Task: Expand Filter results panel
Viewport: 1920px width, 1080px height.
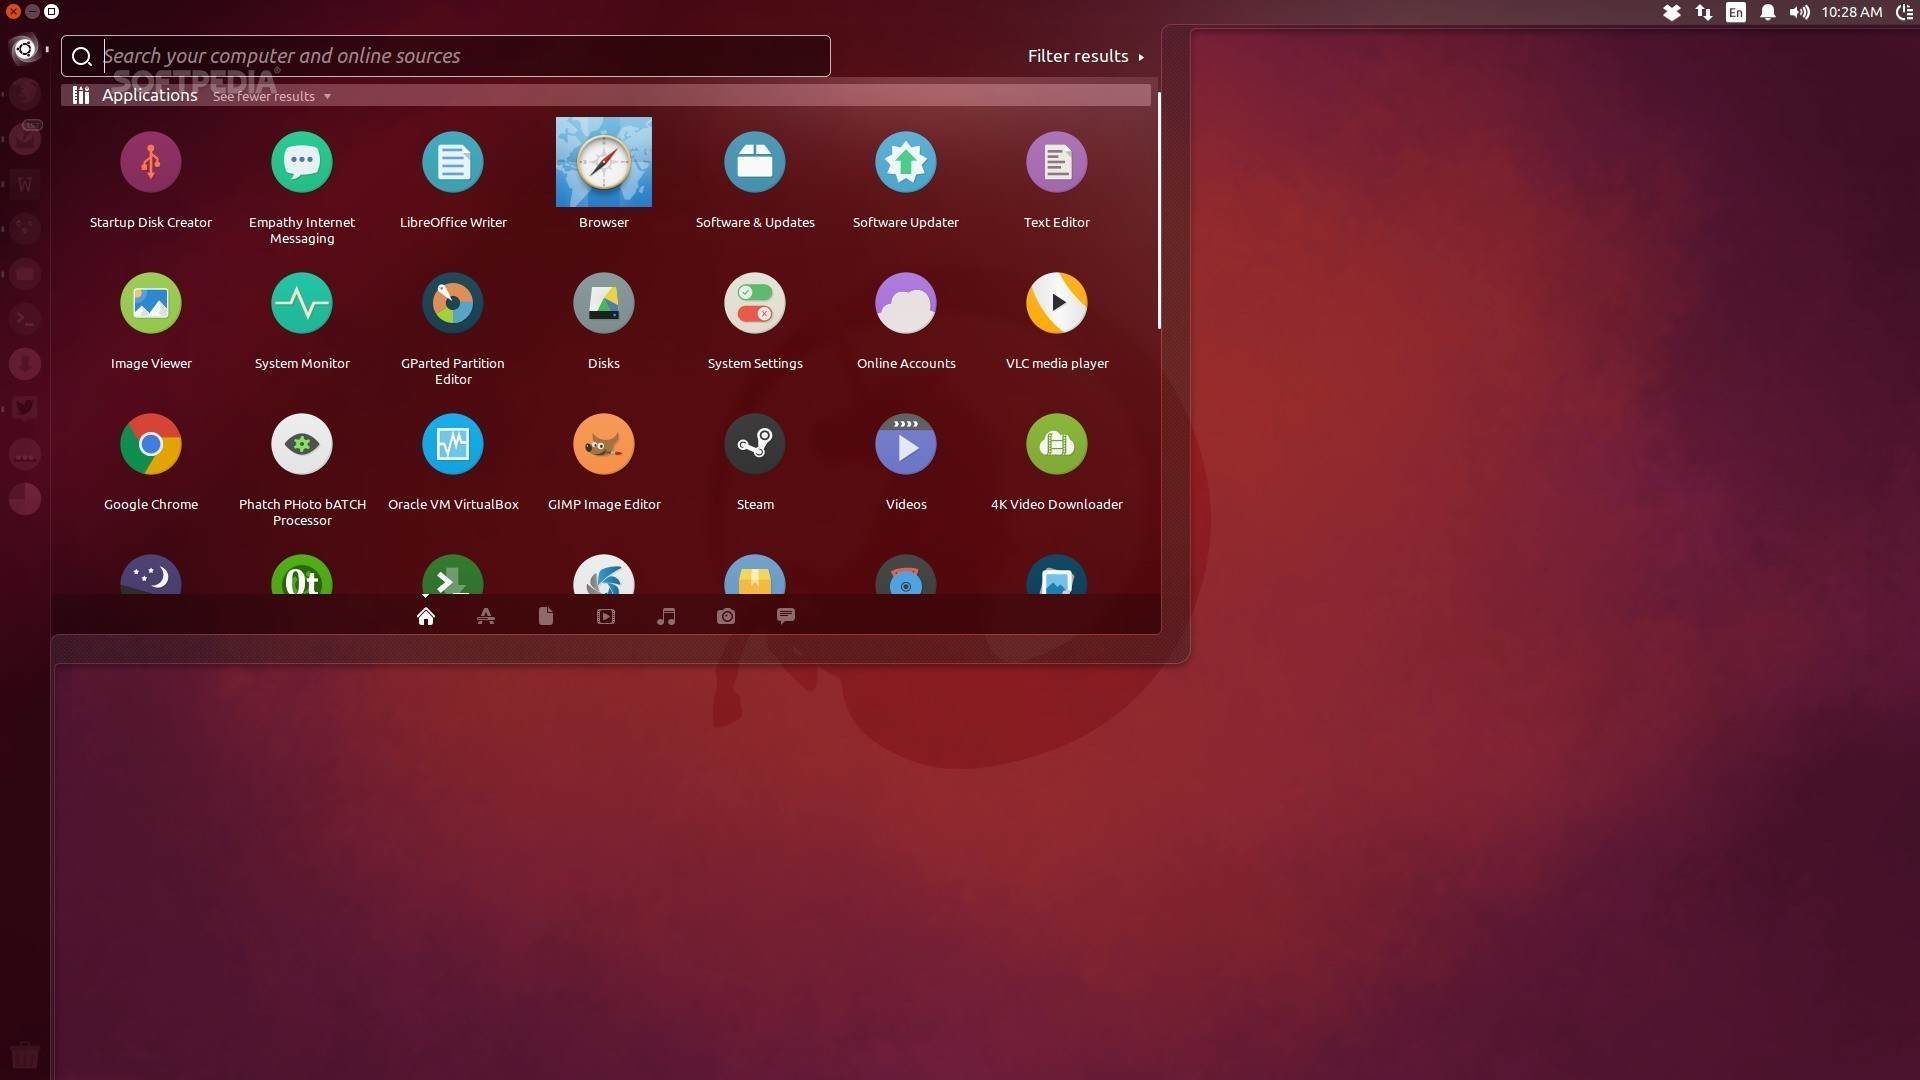Action: point(1085,57)
